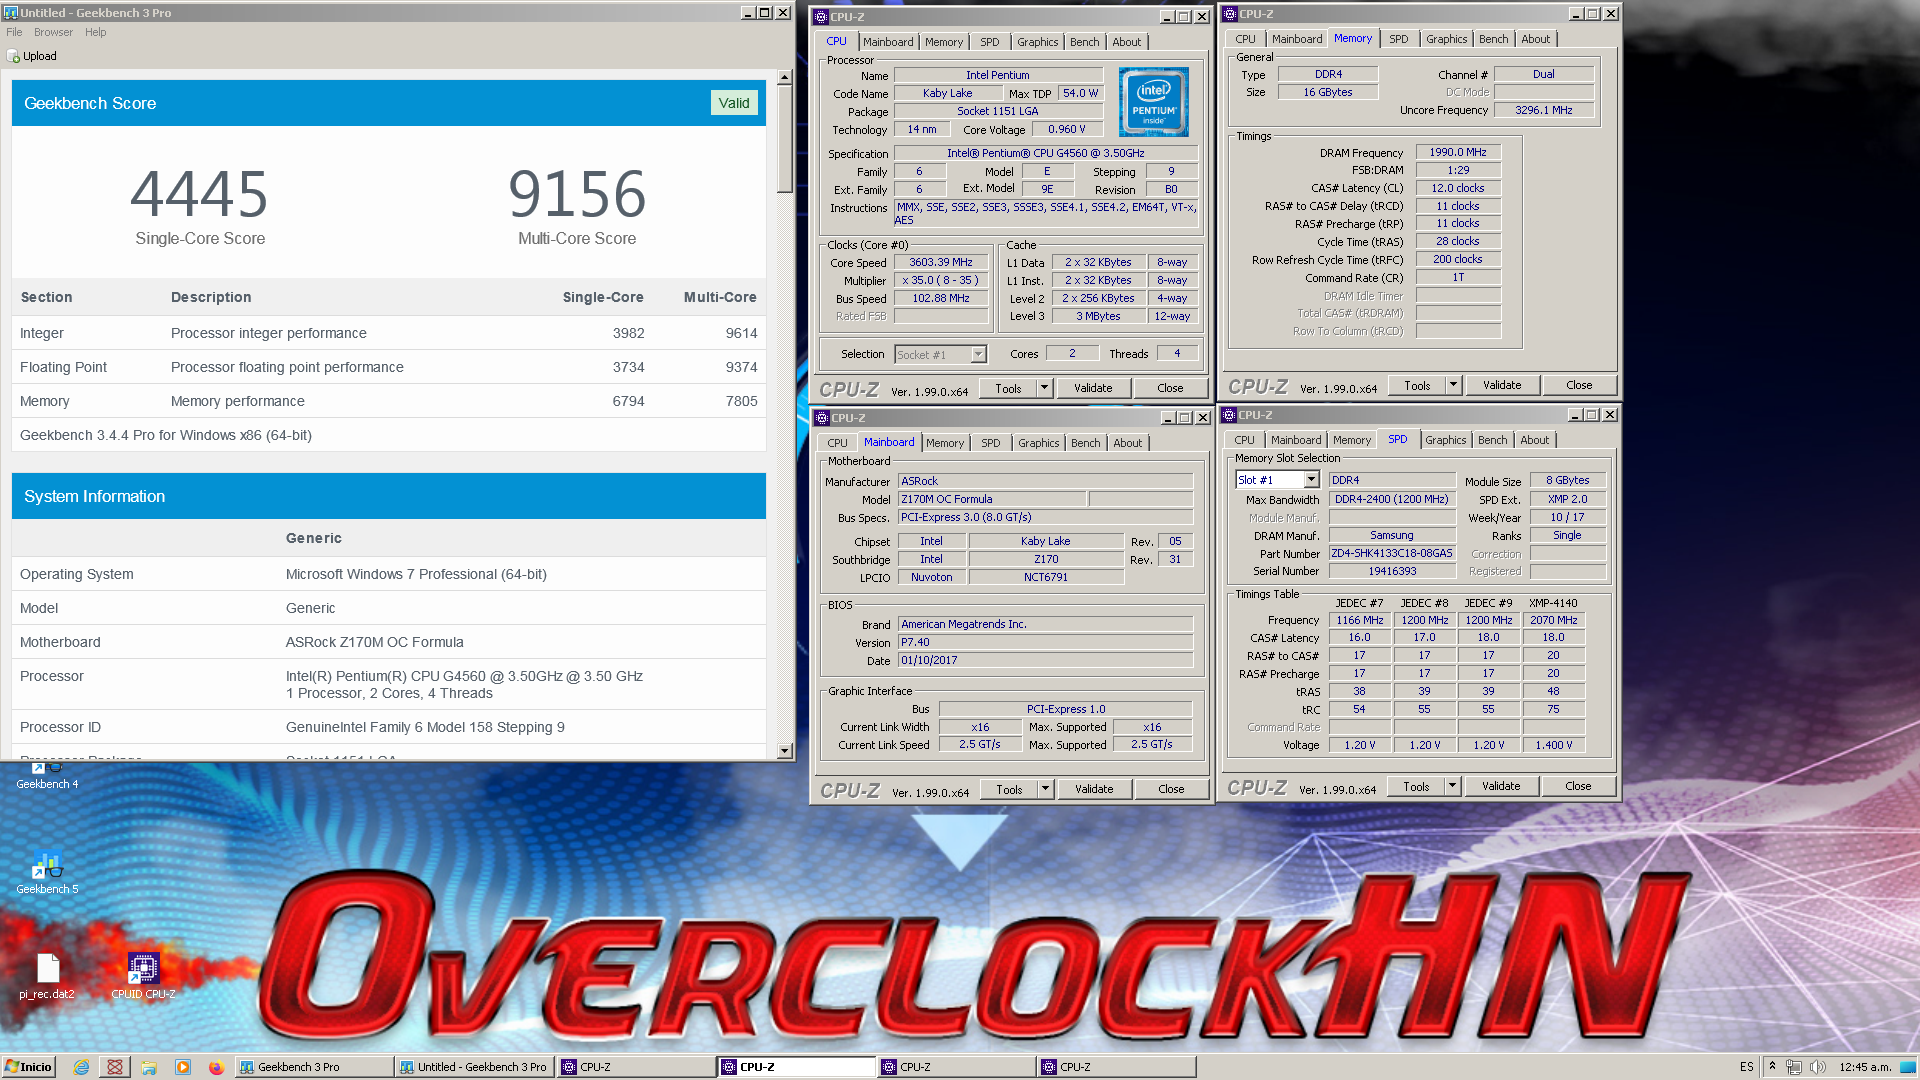The image size is (1920, 1080).
Task: Click the Geekbench window title bar icon
Action: click(10, 13)
